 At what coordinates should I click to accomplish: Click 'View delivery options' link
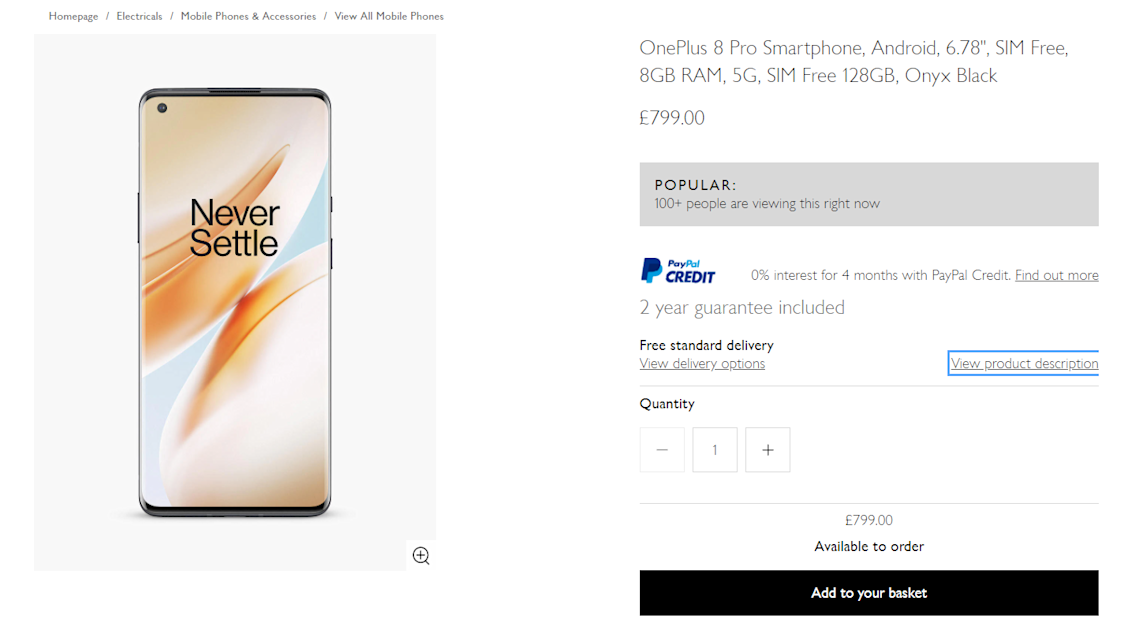click(x=702, y=364)
